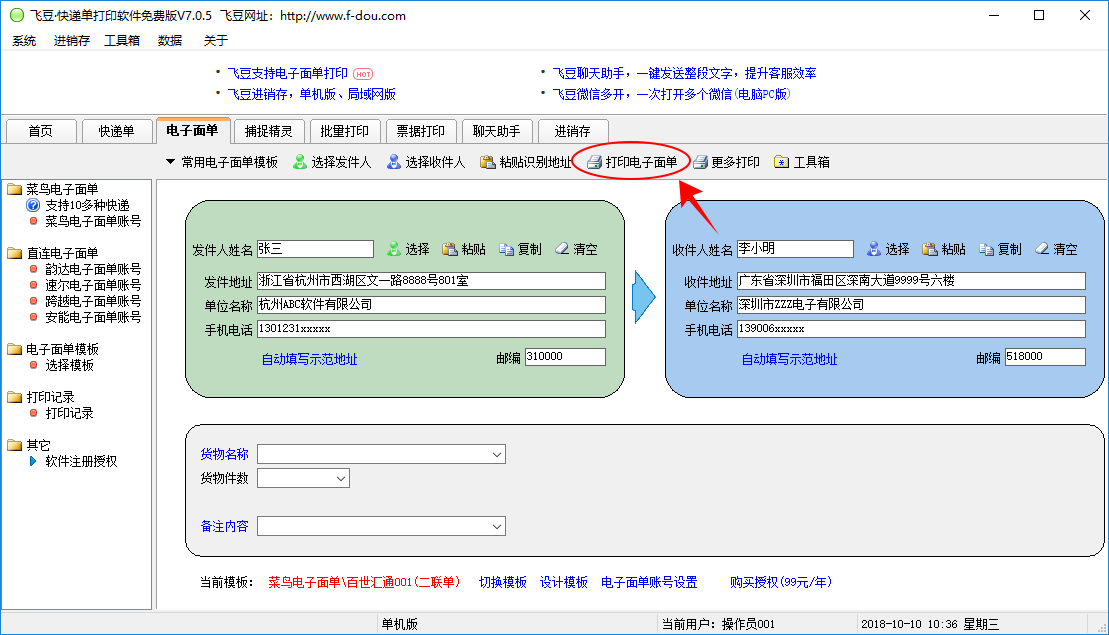Click sender 自动填写示范地址 link
The width and height of the screenshot is (1109, 635).
pos(310,359)
